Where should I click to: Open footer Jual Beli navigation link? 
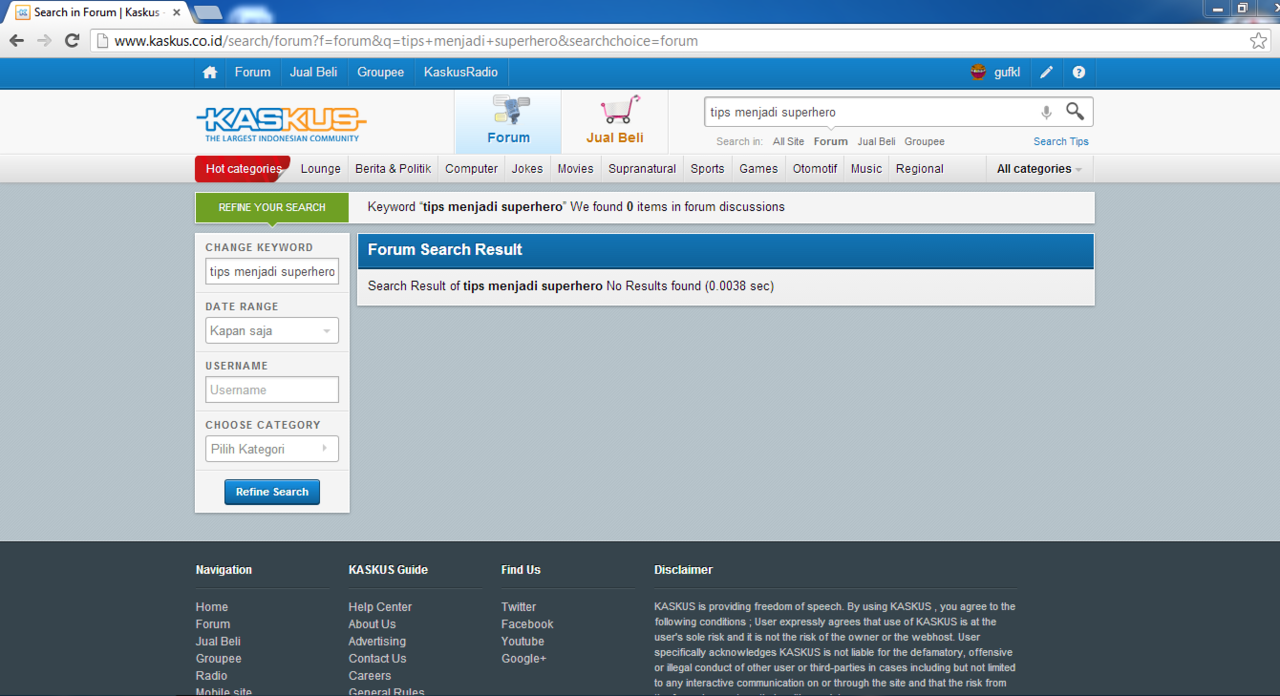pyautogui.click(x=218, y=641)
